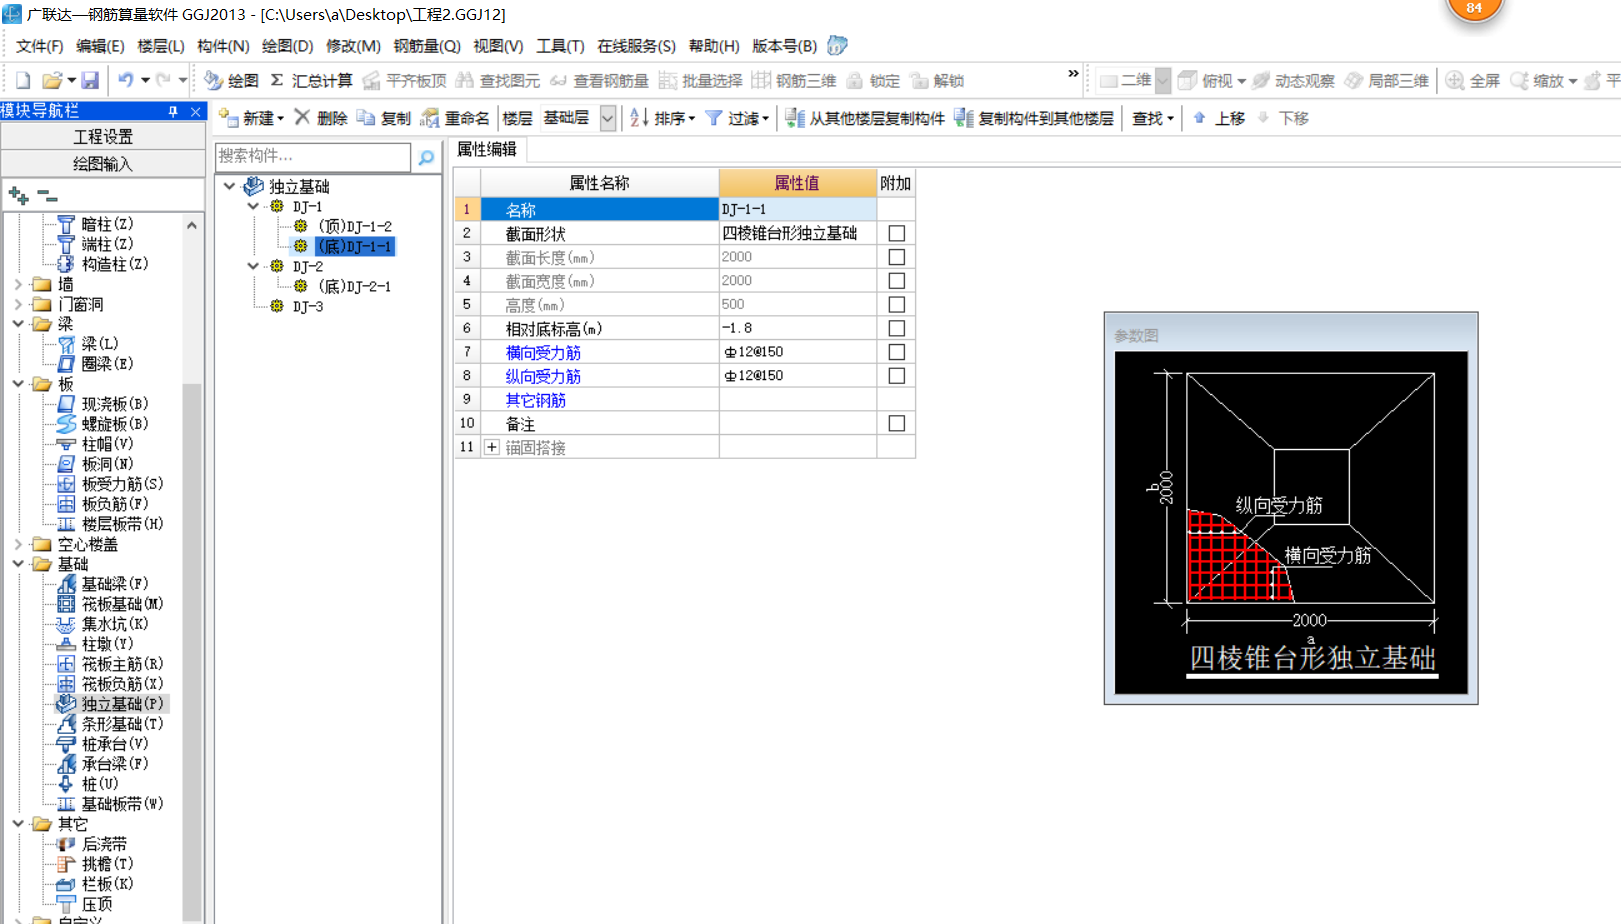The width and height of the screenshot is (1621, 924).
Task: Select 集水坑(K) in navigator
Action: pos(115,624)
